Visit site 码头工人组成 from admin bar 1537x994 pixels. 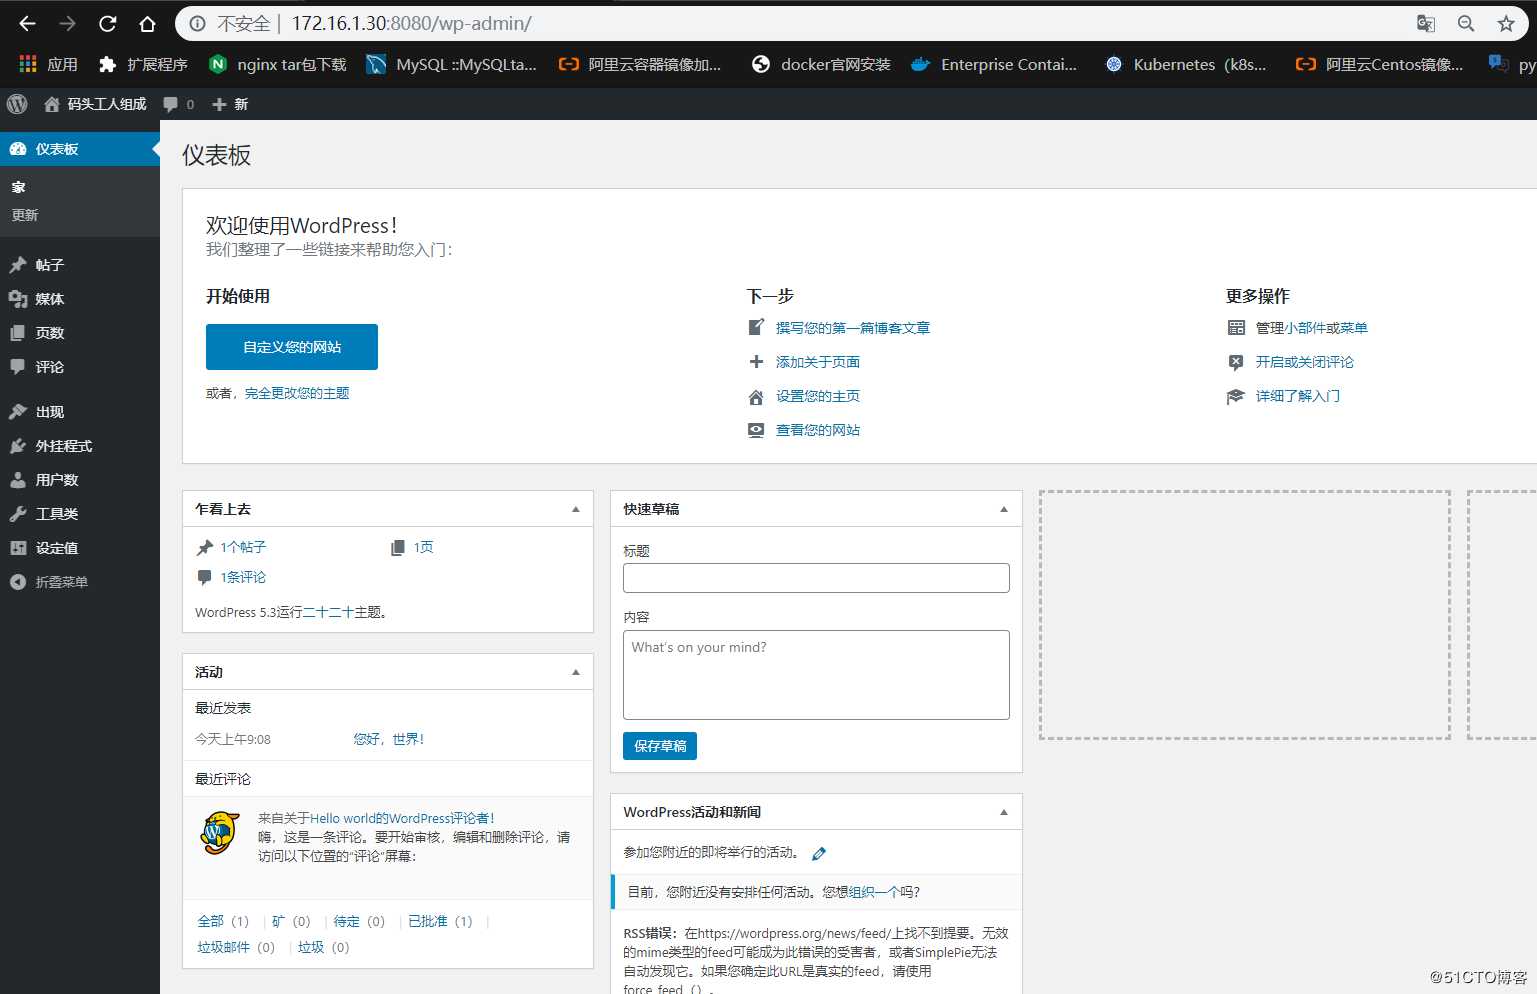click(95, 104)
